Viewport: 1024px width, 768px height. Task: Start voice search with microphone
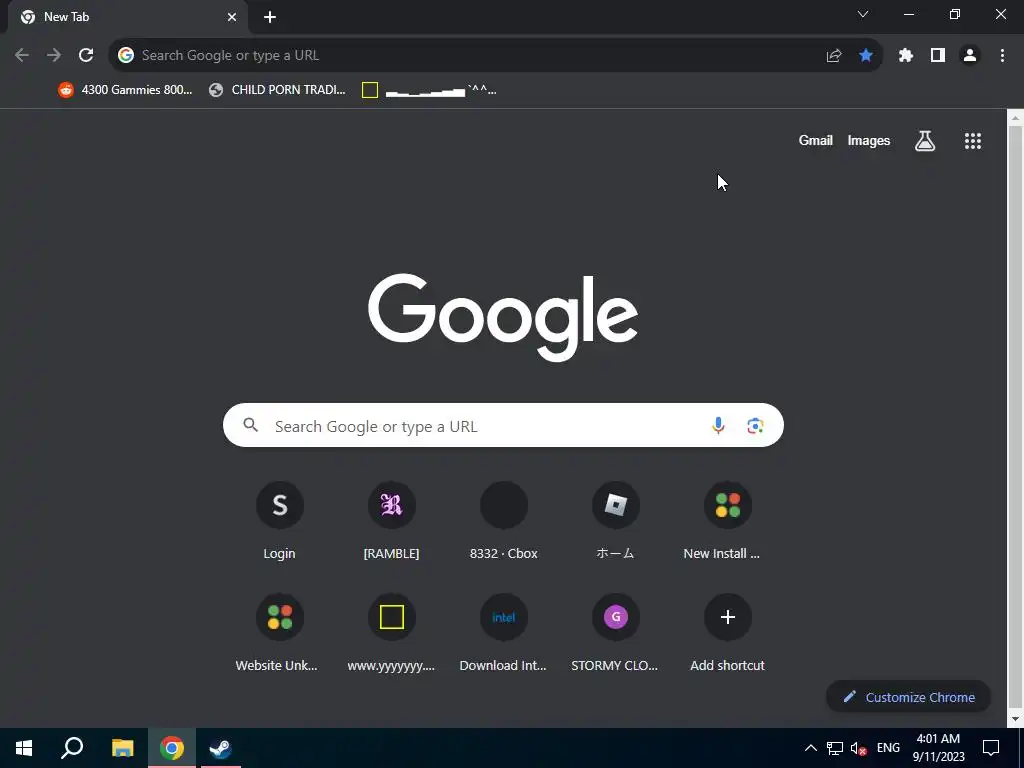click(718, 426)
